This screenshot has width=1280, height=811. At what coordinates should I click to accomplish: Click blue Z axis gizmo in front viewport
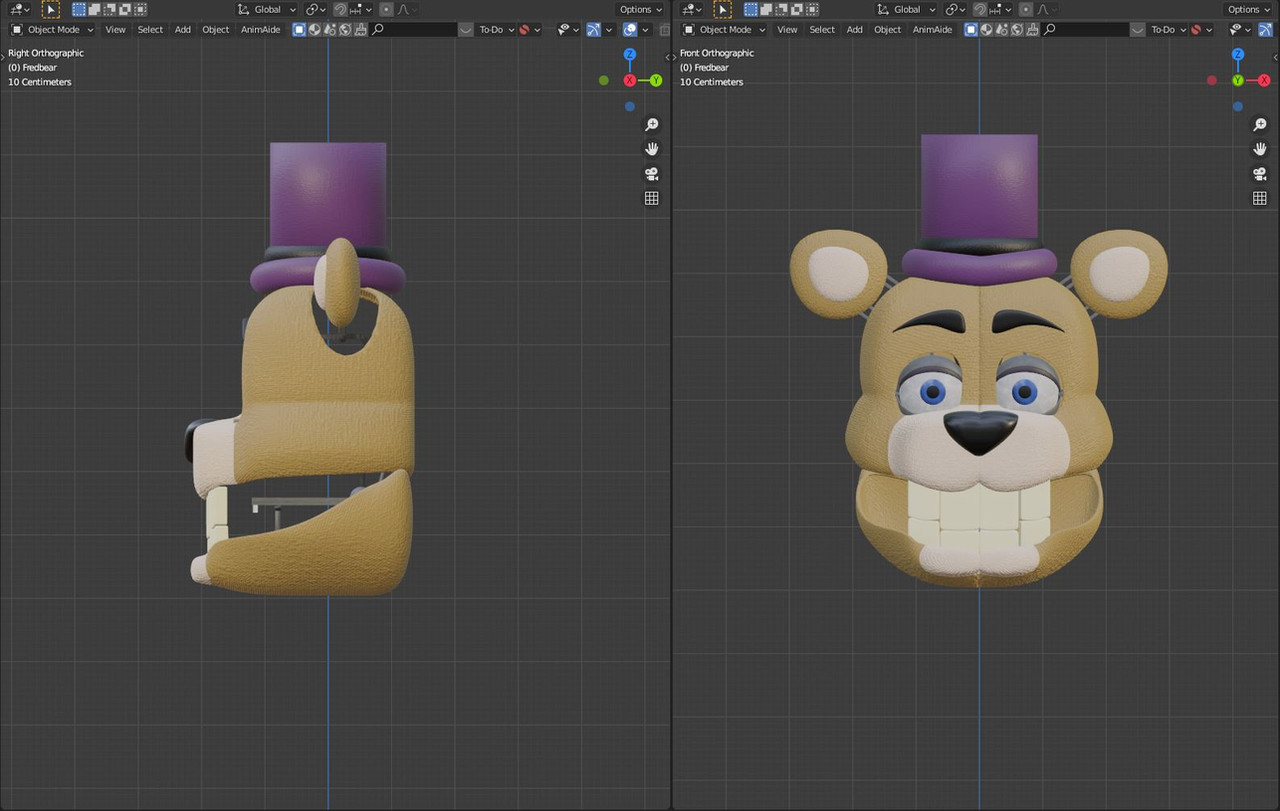pyautogui.click(x=1238, y=54)
